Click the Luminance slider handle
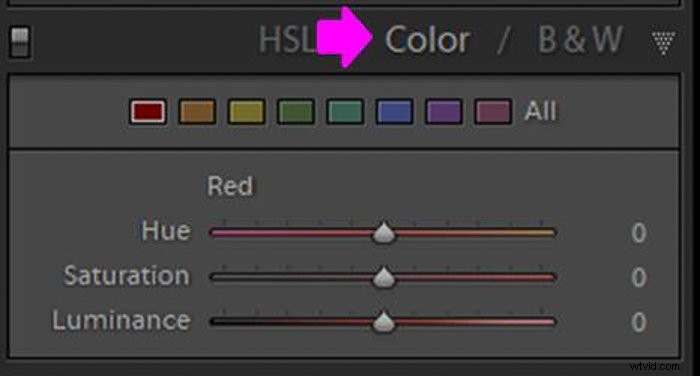The image size is (700, 376). [x=383, y=322]
